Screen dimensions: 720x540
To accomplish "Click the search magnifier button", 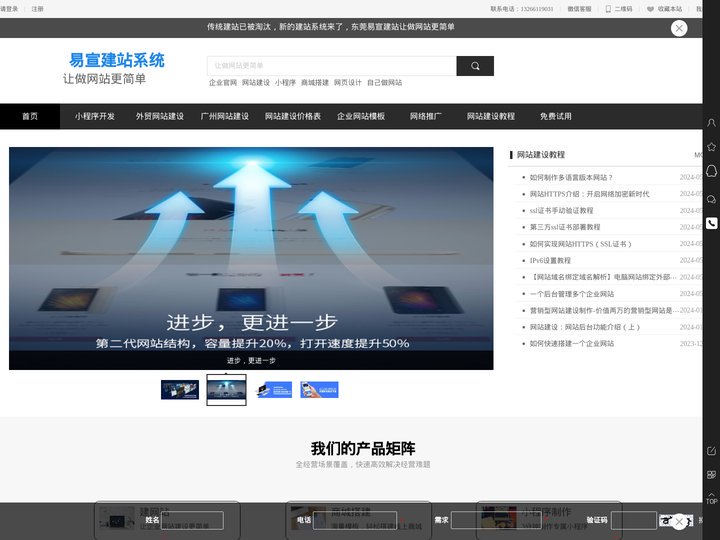I will coord(475,66).
